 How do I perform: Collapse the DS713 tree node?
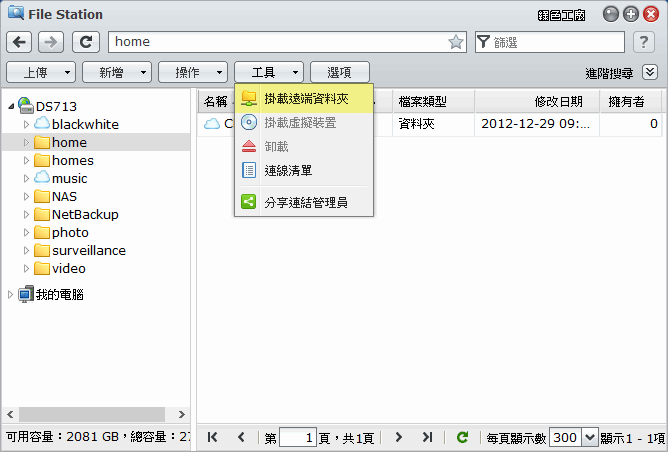pyautogui.click(x=11, y=106)
